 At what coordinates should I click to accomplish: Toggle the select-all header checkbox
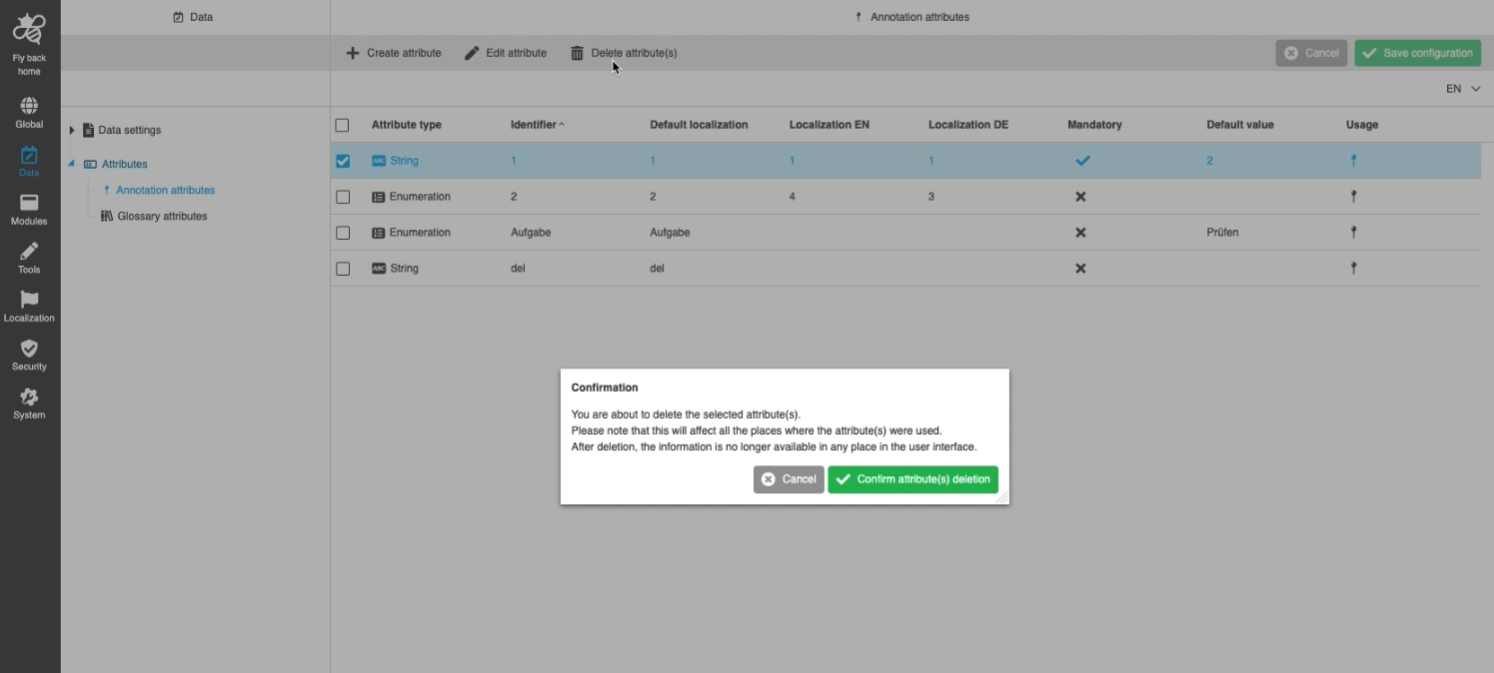coord(342,125)
